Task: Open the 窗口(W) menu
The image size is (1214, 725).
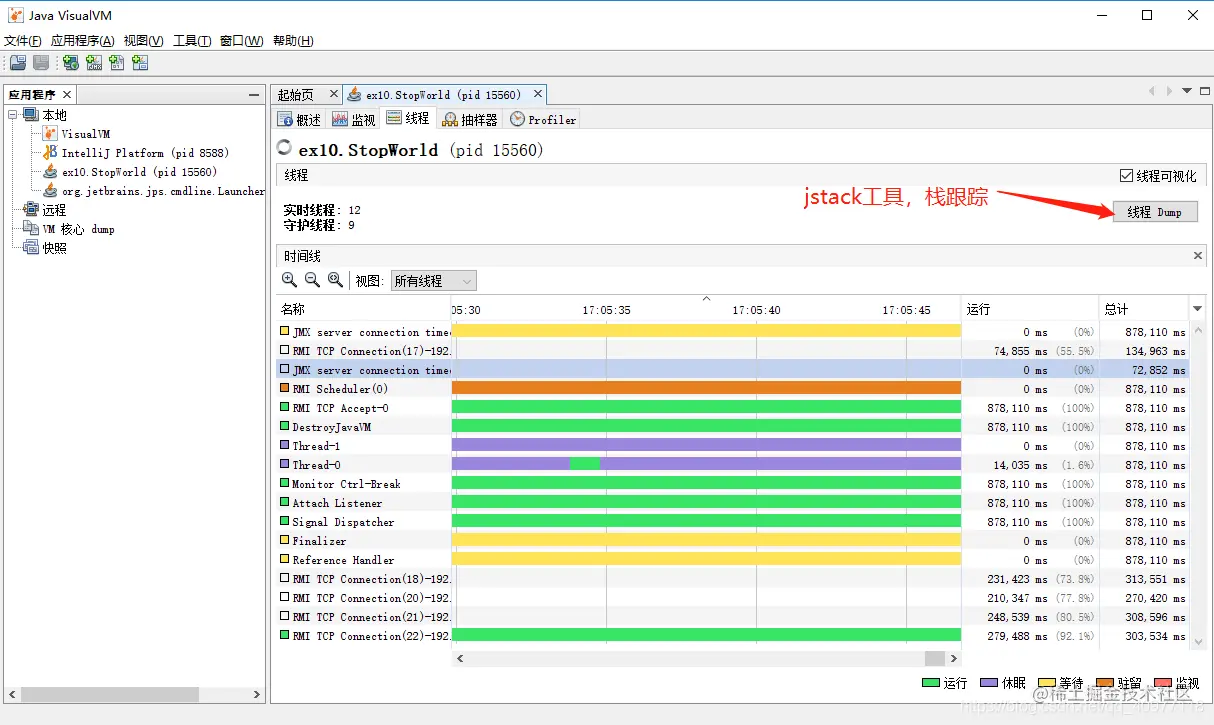Action: click(242, 41)
